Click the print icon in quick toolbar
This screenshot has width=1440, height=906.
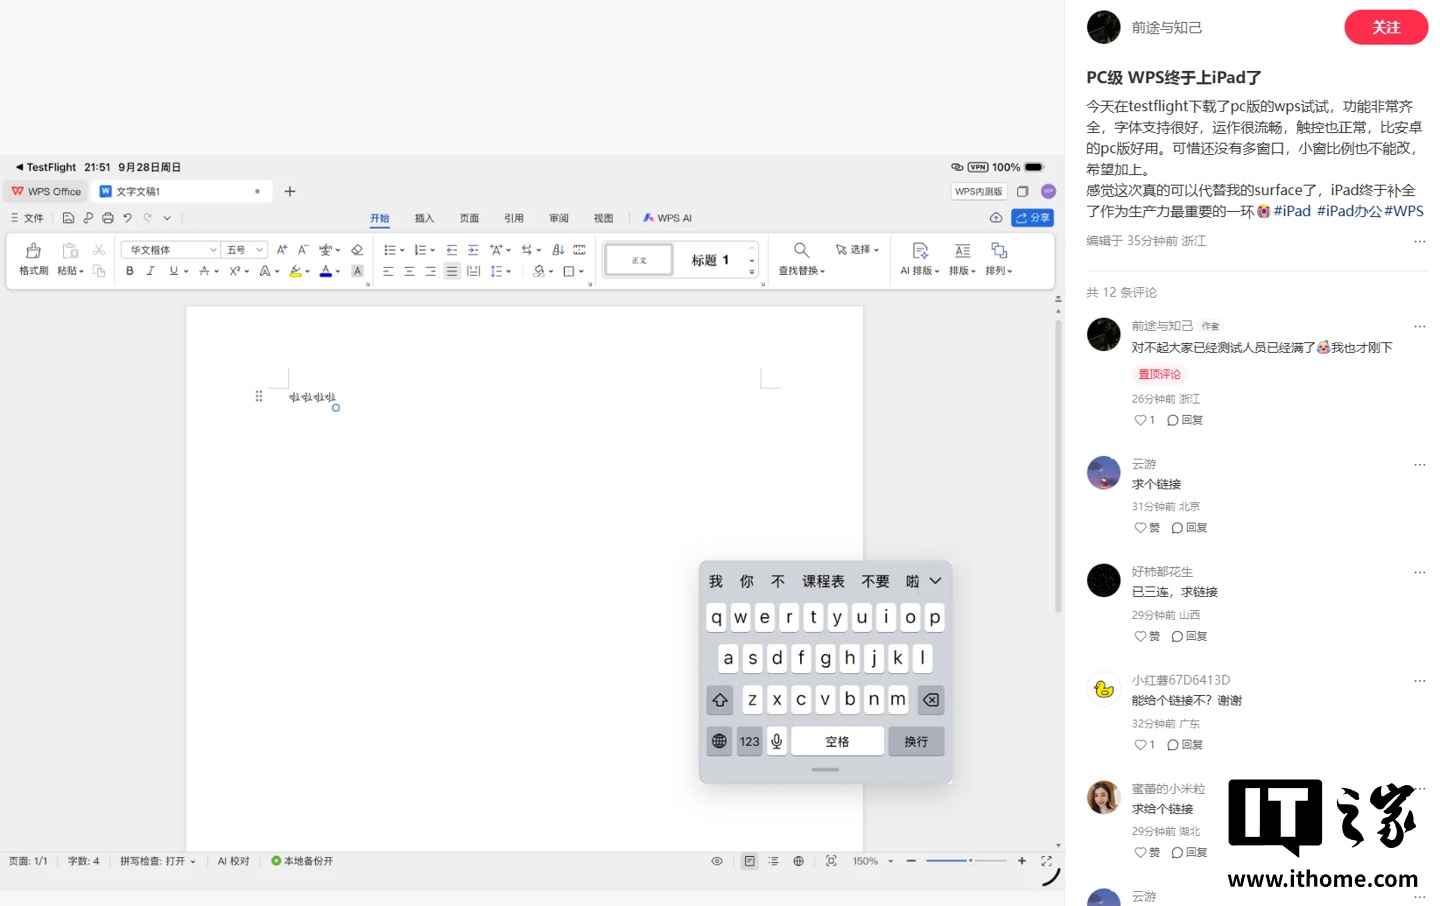tap(108, 218)
